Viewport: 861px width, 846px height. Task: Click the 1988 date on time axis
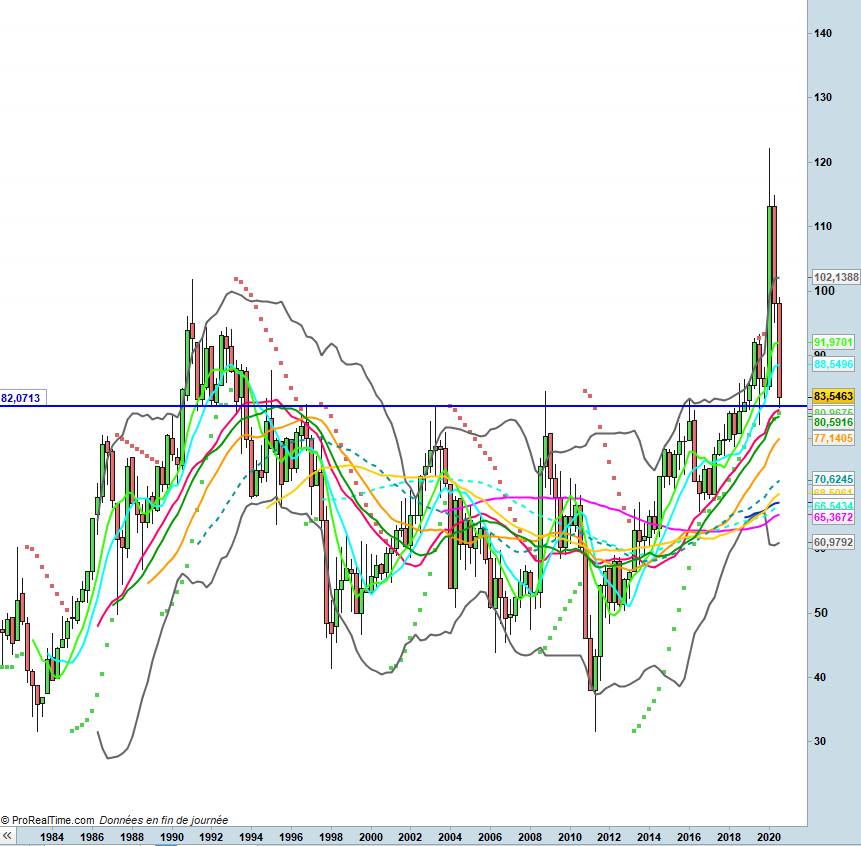click(132, 837)
